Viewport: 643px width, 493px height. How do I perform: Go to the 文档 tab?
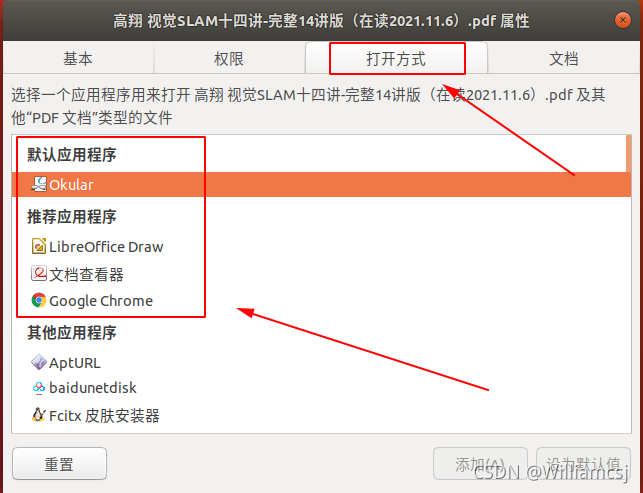coord(564,58)
